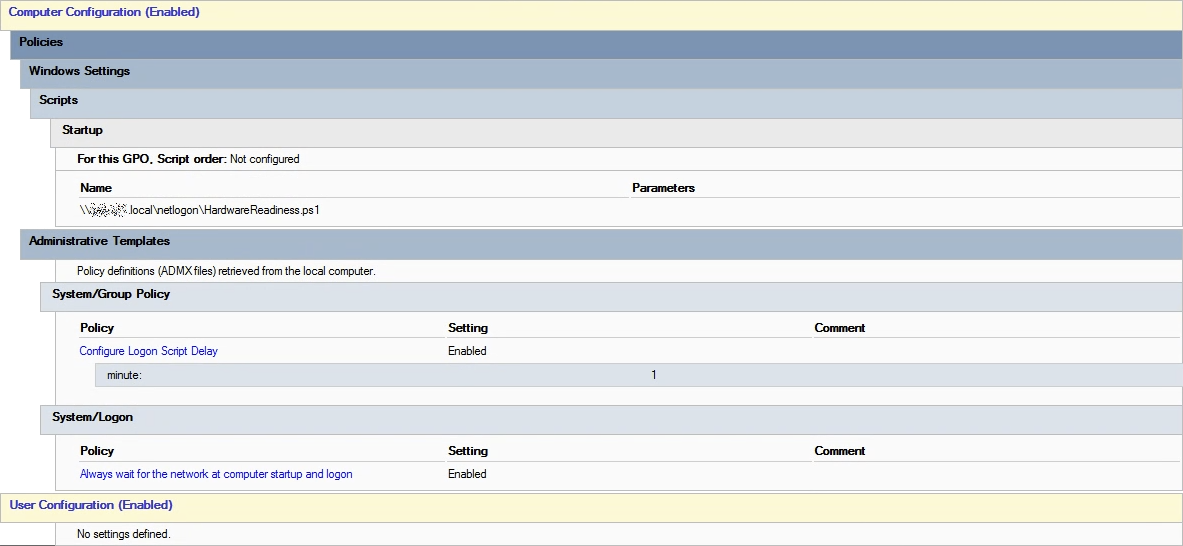Collapse the Administrative Templates section
This screenshot has height=546, width=1183.
[x=99, y=242]
